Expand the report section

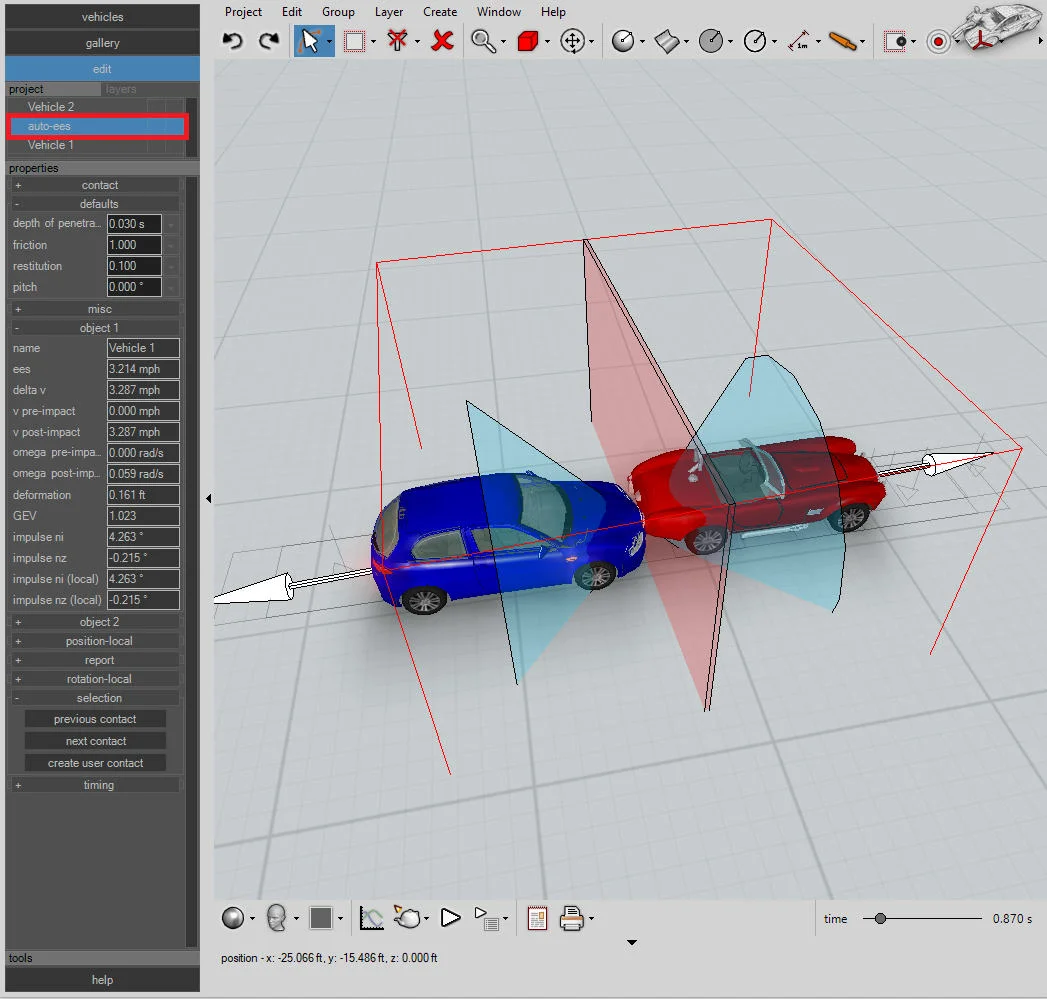[x=94, y=660]
